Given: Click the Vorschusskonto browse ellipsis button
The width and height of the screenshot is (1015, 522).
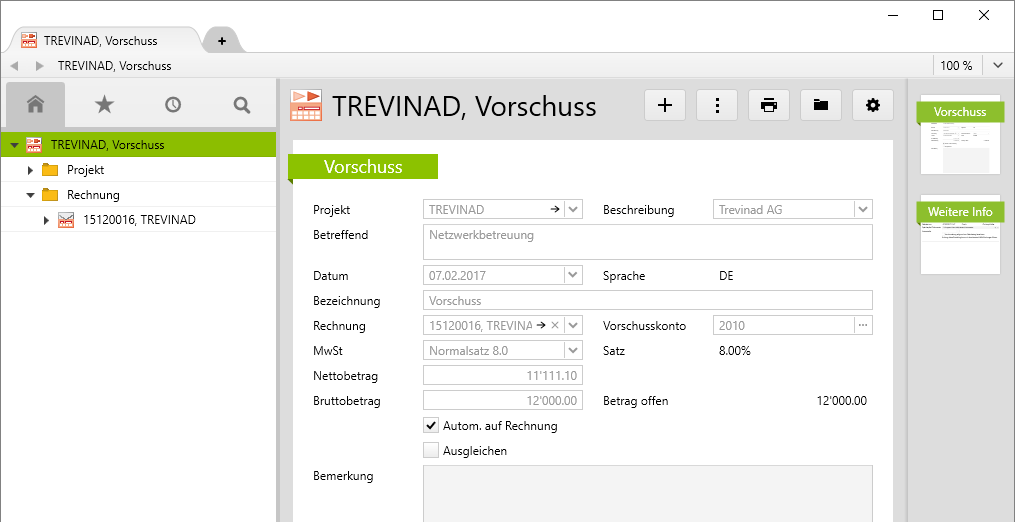Looking at the screenshot, I should point(863,325).
